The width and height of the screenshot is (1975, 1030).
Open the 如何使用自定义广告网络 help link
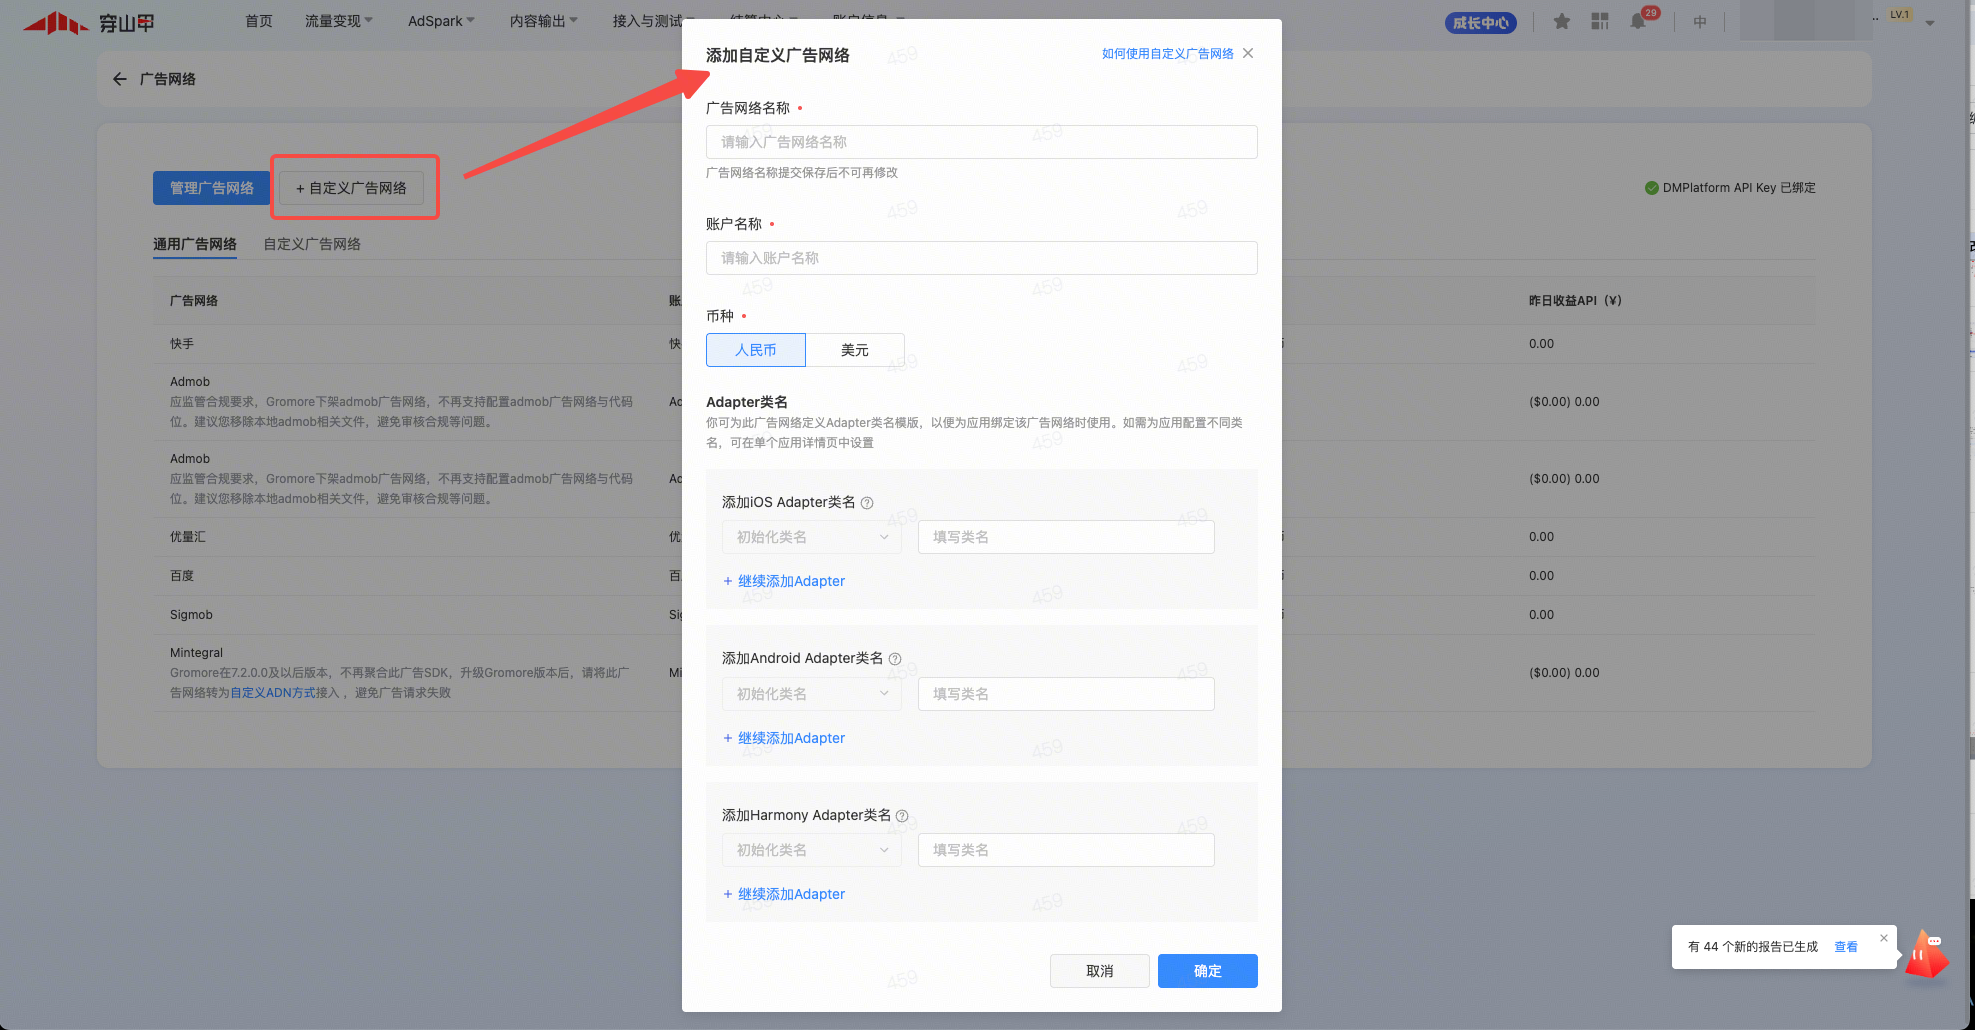pyautogui.click(x=1167, y=54)
